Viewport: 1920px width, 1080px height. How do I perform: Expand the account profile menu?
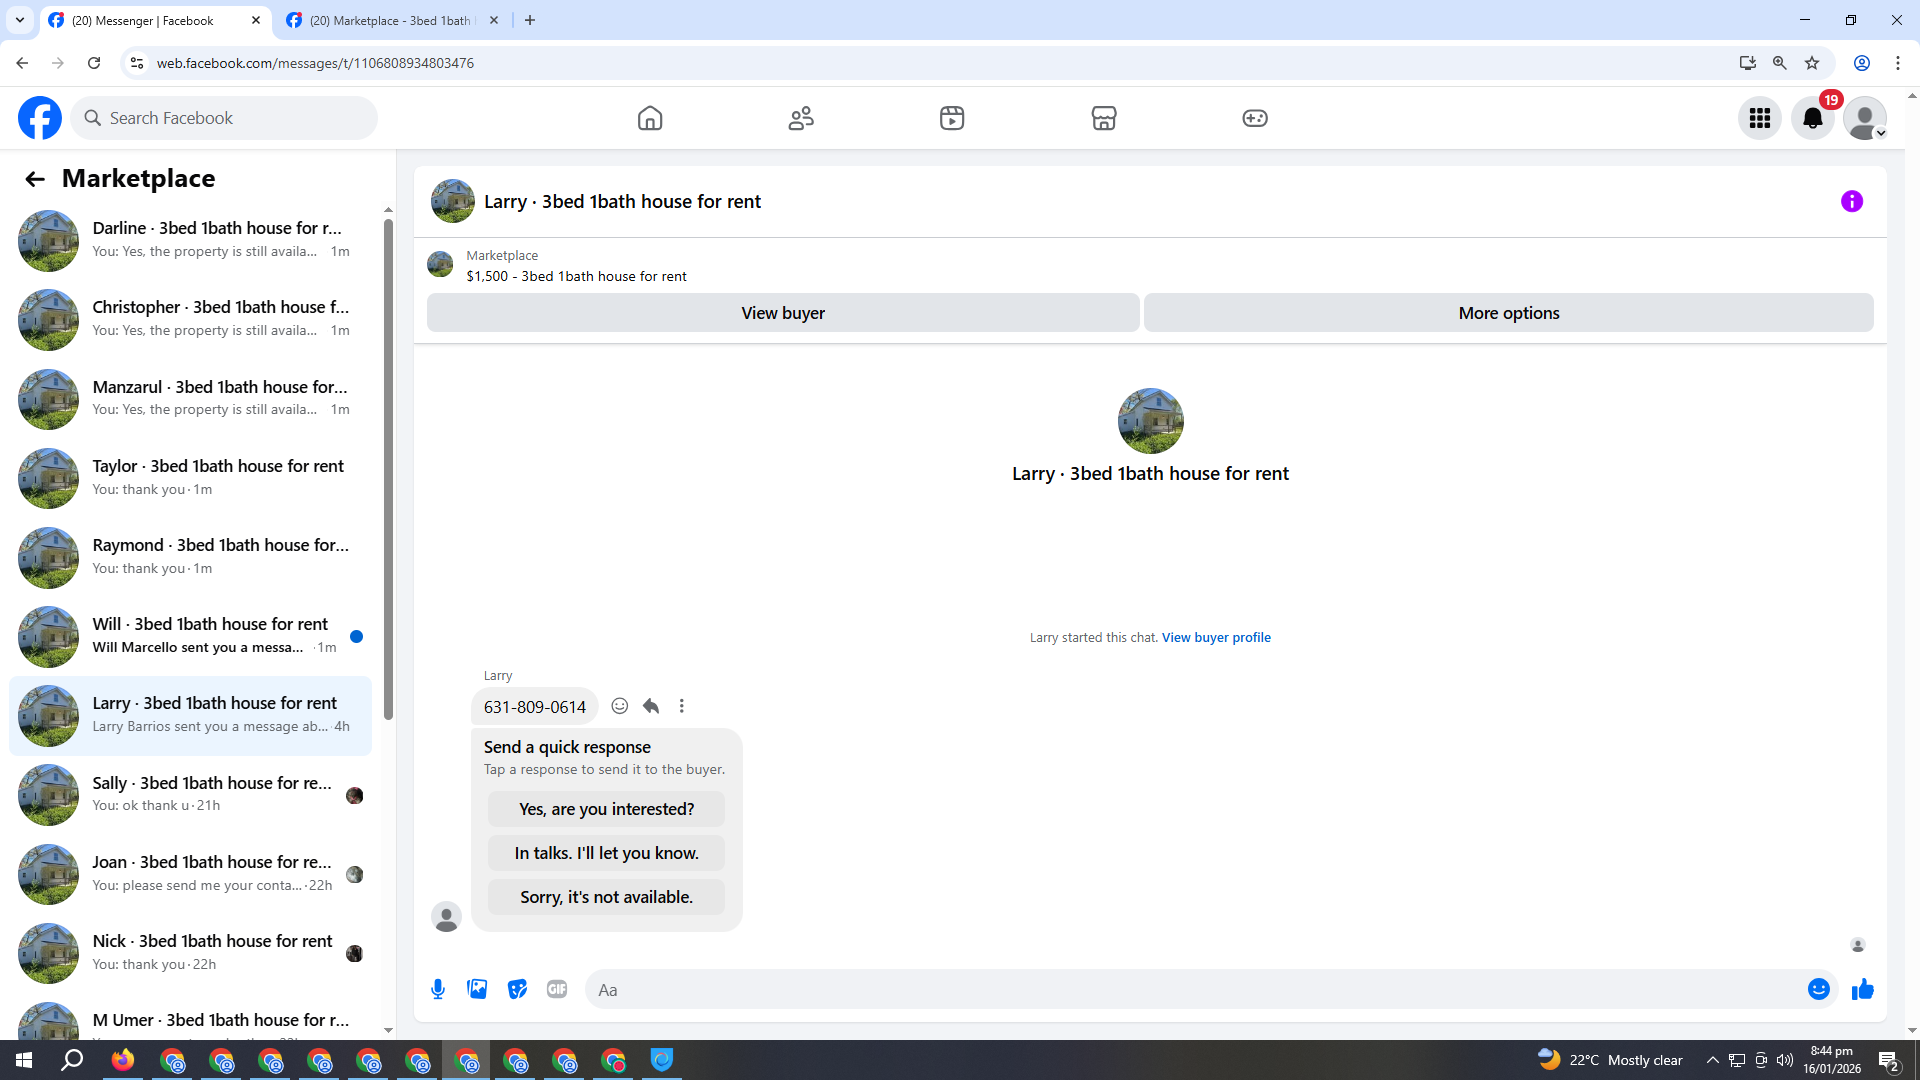pyautogui.click(x=1865, y=119)
